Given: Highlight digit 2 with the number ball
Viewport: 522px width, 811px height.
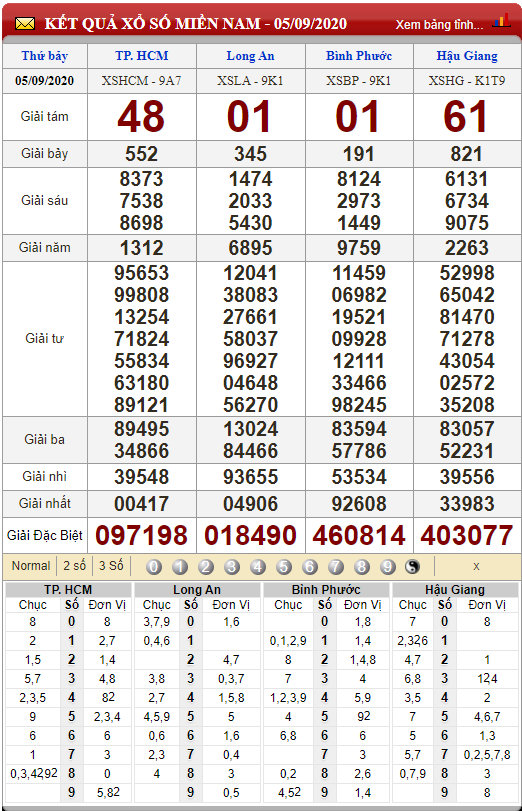Looking at the screenshot, I should (x=206, y=567).
